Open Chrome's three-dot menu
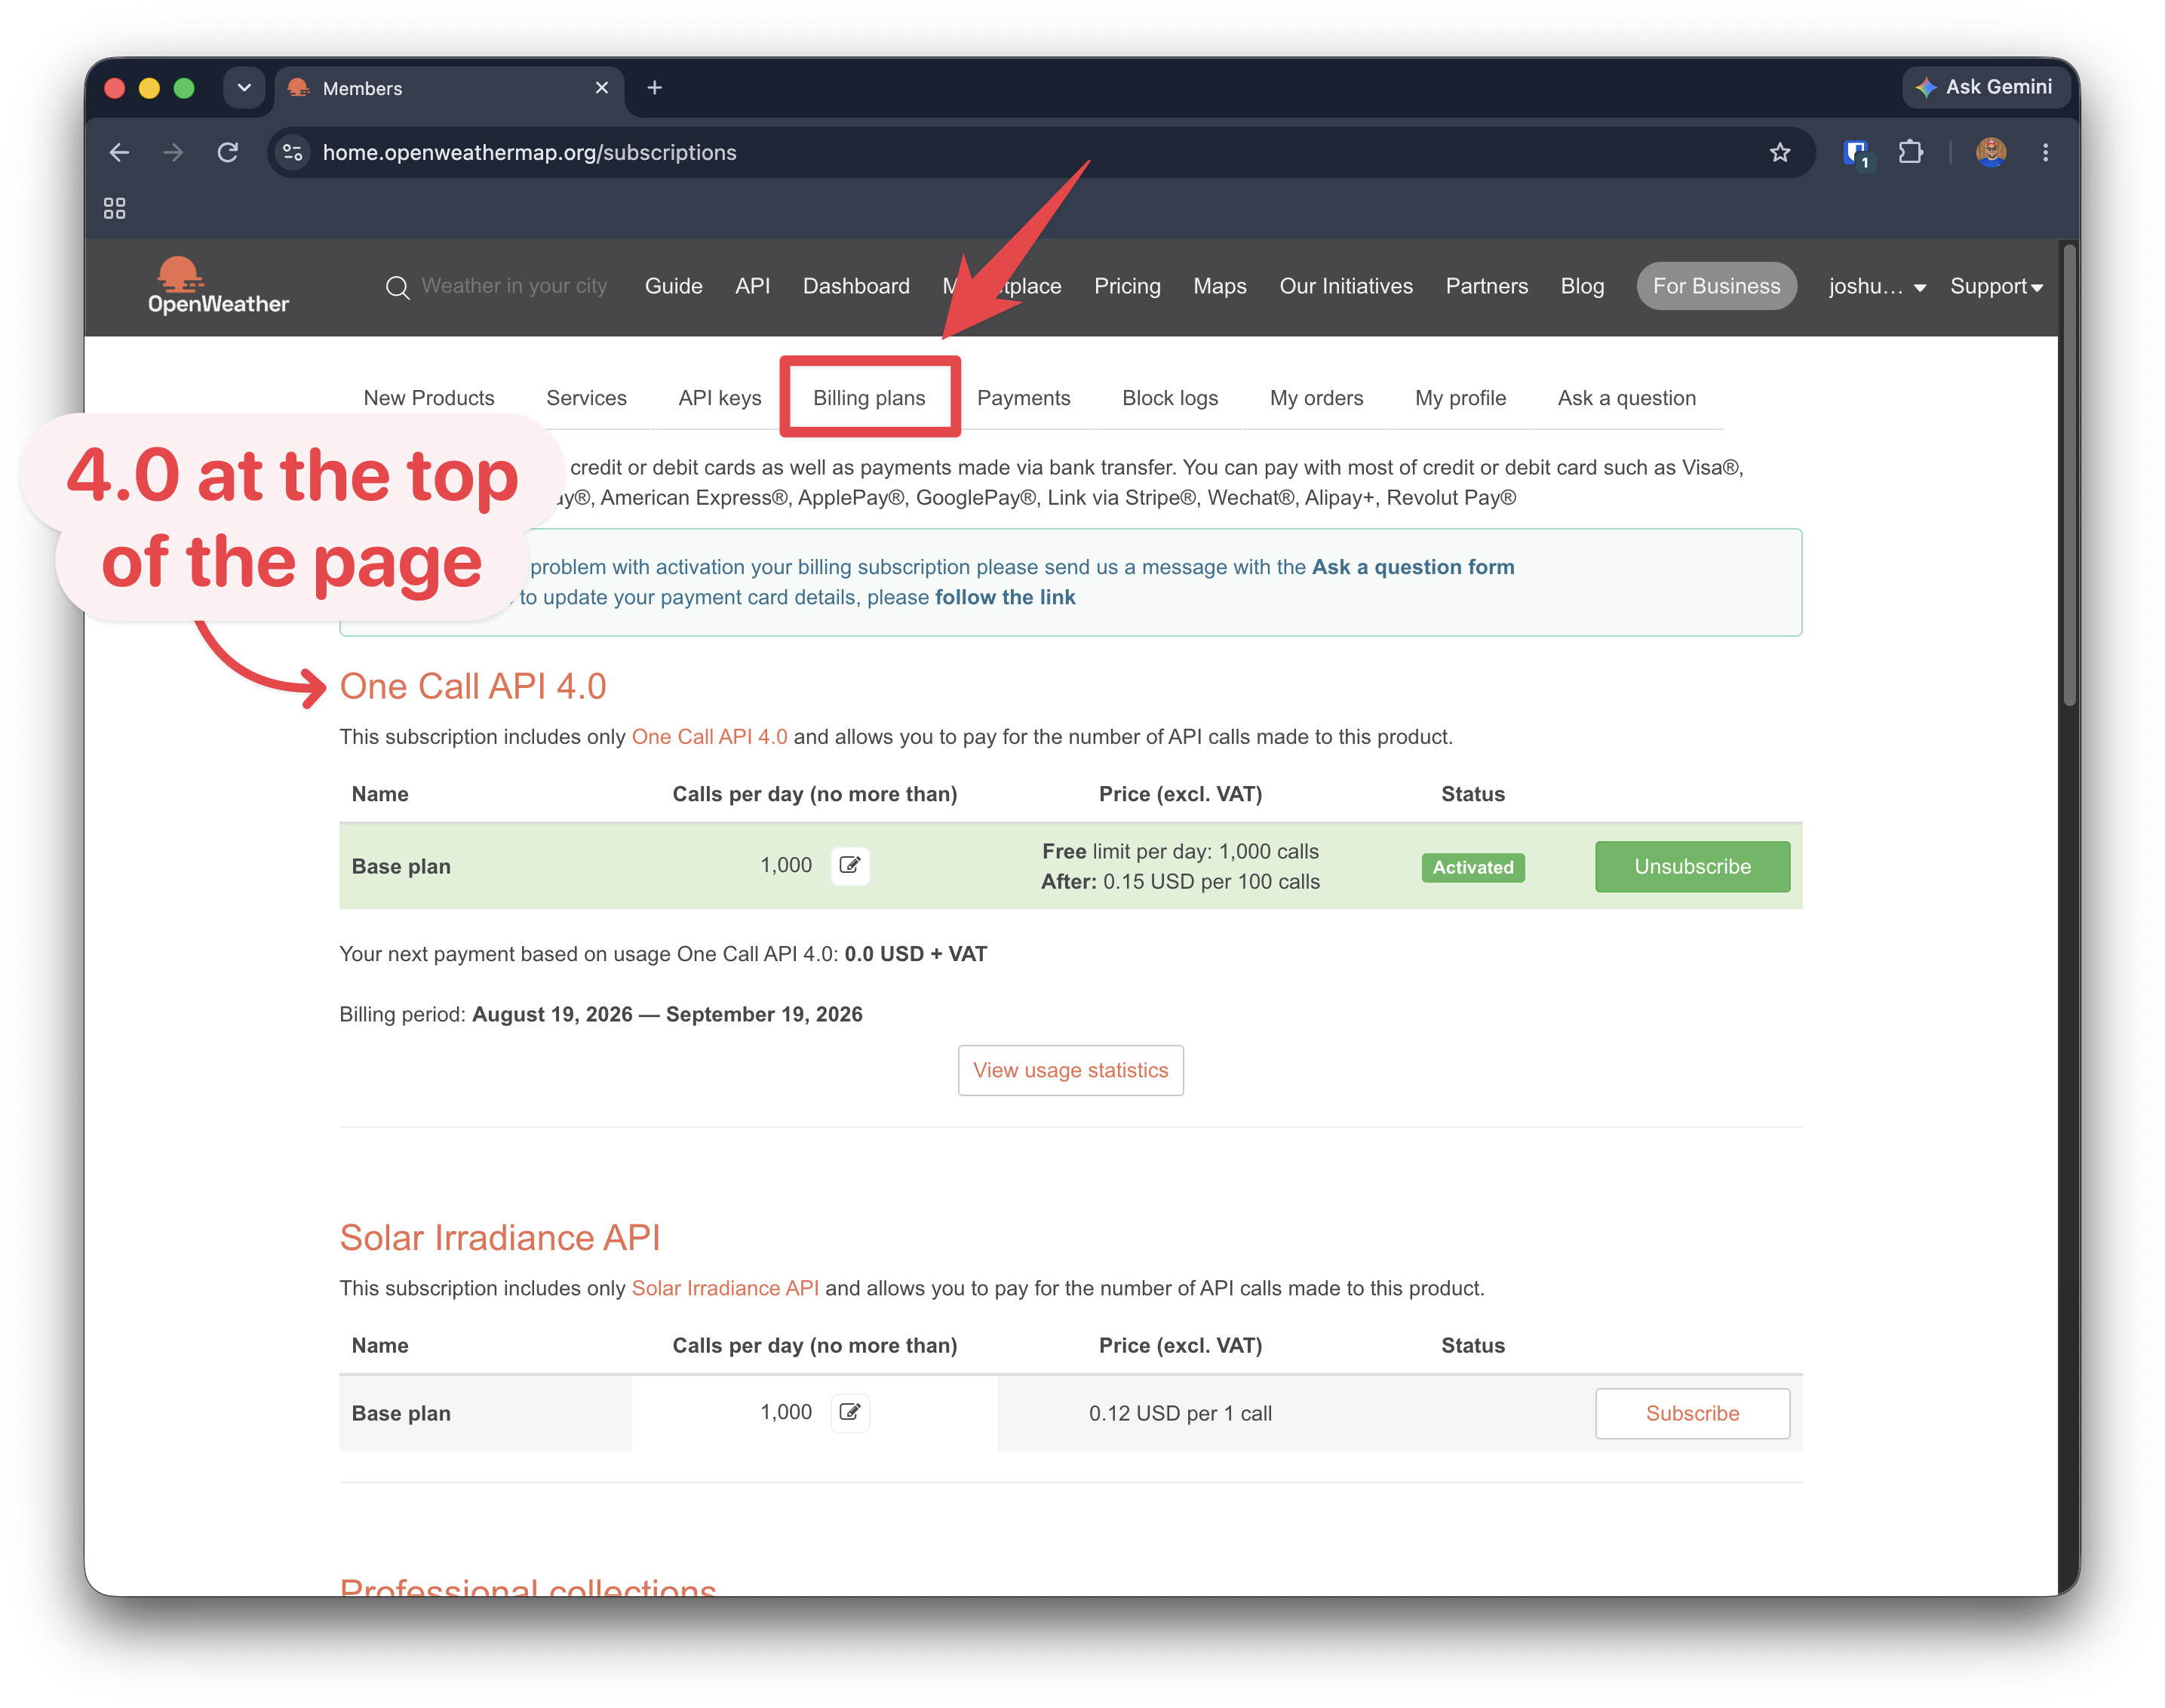This screenshot has width=2165, height=1708. click(x=2046, y=152)
